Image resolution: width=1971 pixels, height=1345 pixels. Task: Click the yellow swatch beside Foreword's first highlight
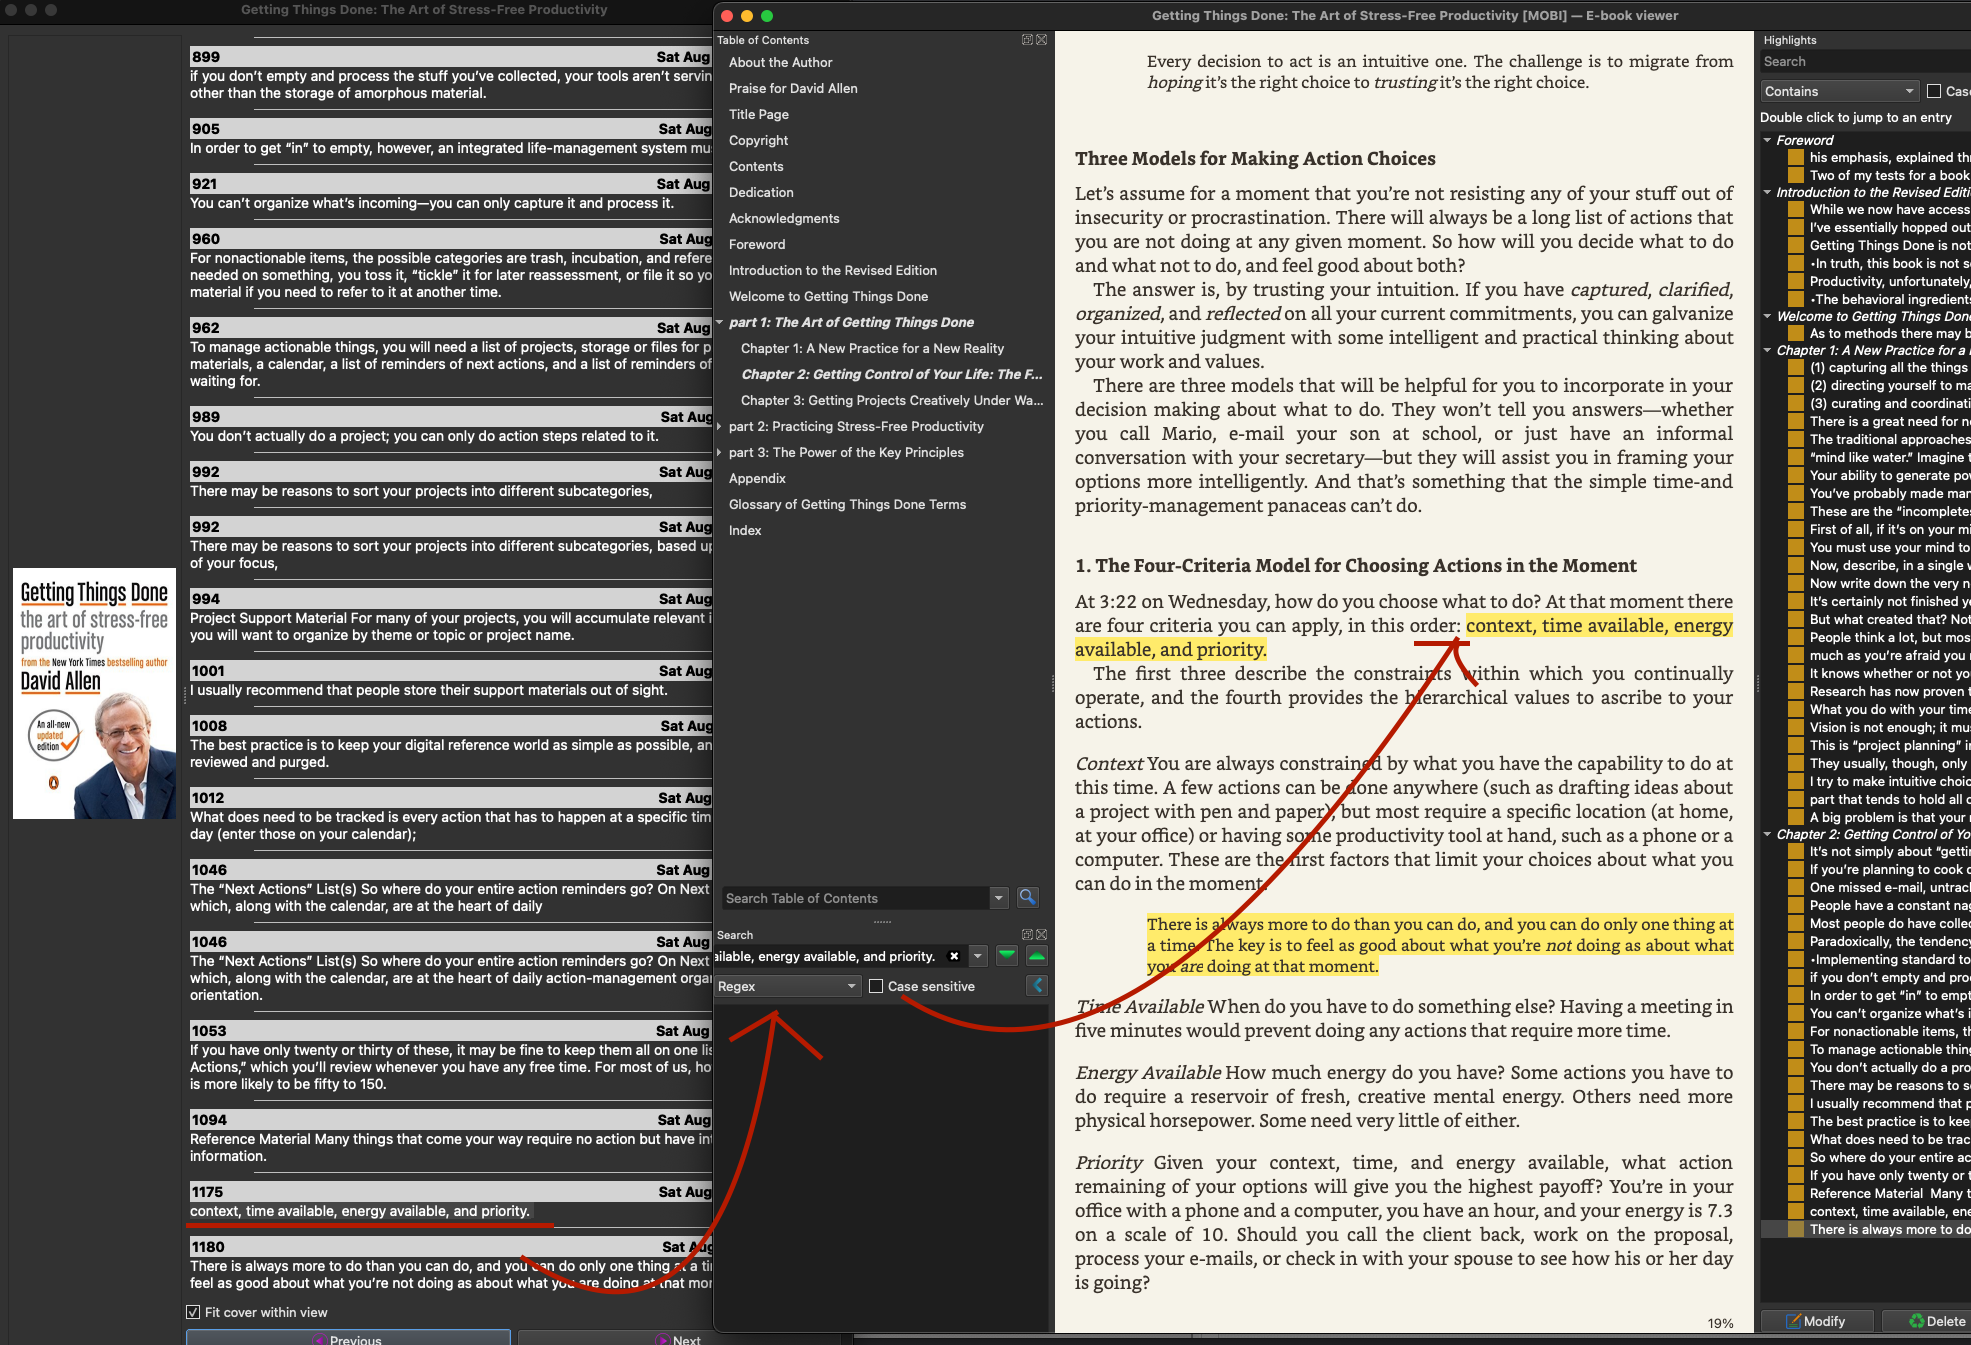(1796, 157)
